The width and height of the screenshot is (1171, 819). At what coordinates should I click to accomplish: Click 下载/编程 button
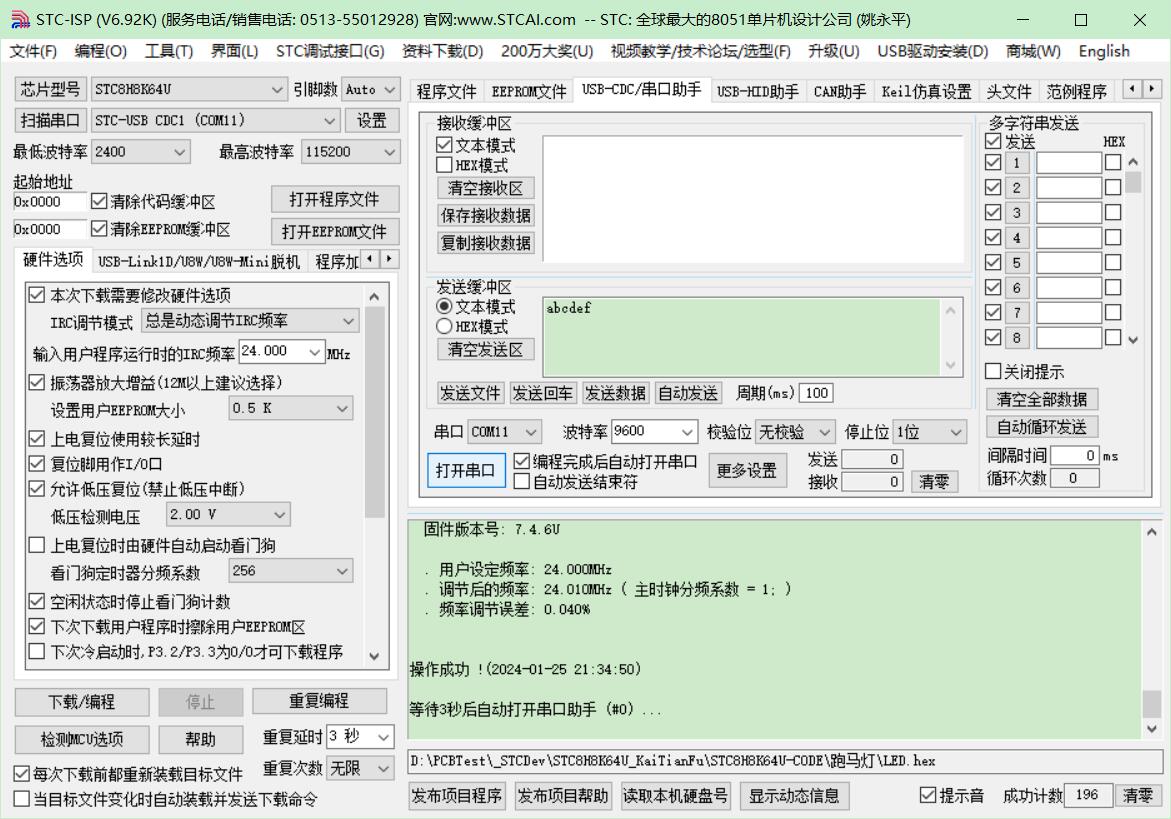[x=82, y=702]
